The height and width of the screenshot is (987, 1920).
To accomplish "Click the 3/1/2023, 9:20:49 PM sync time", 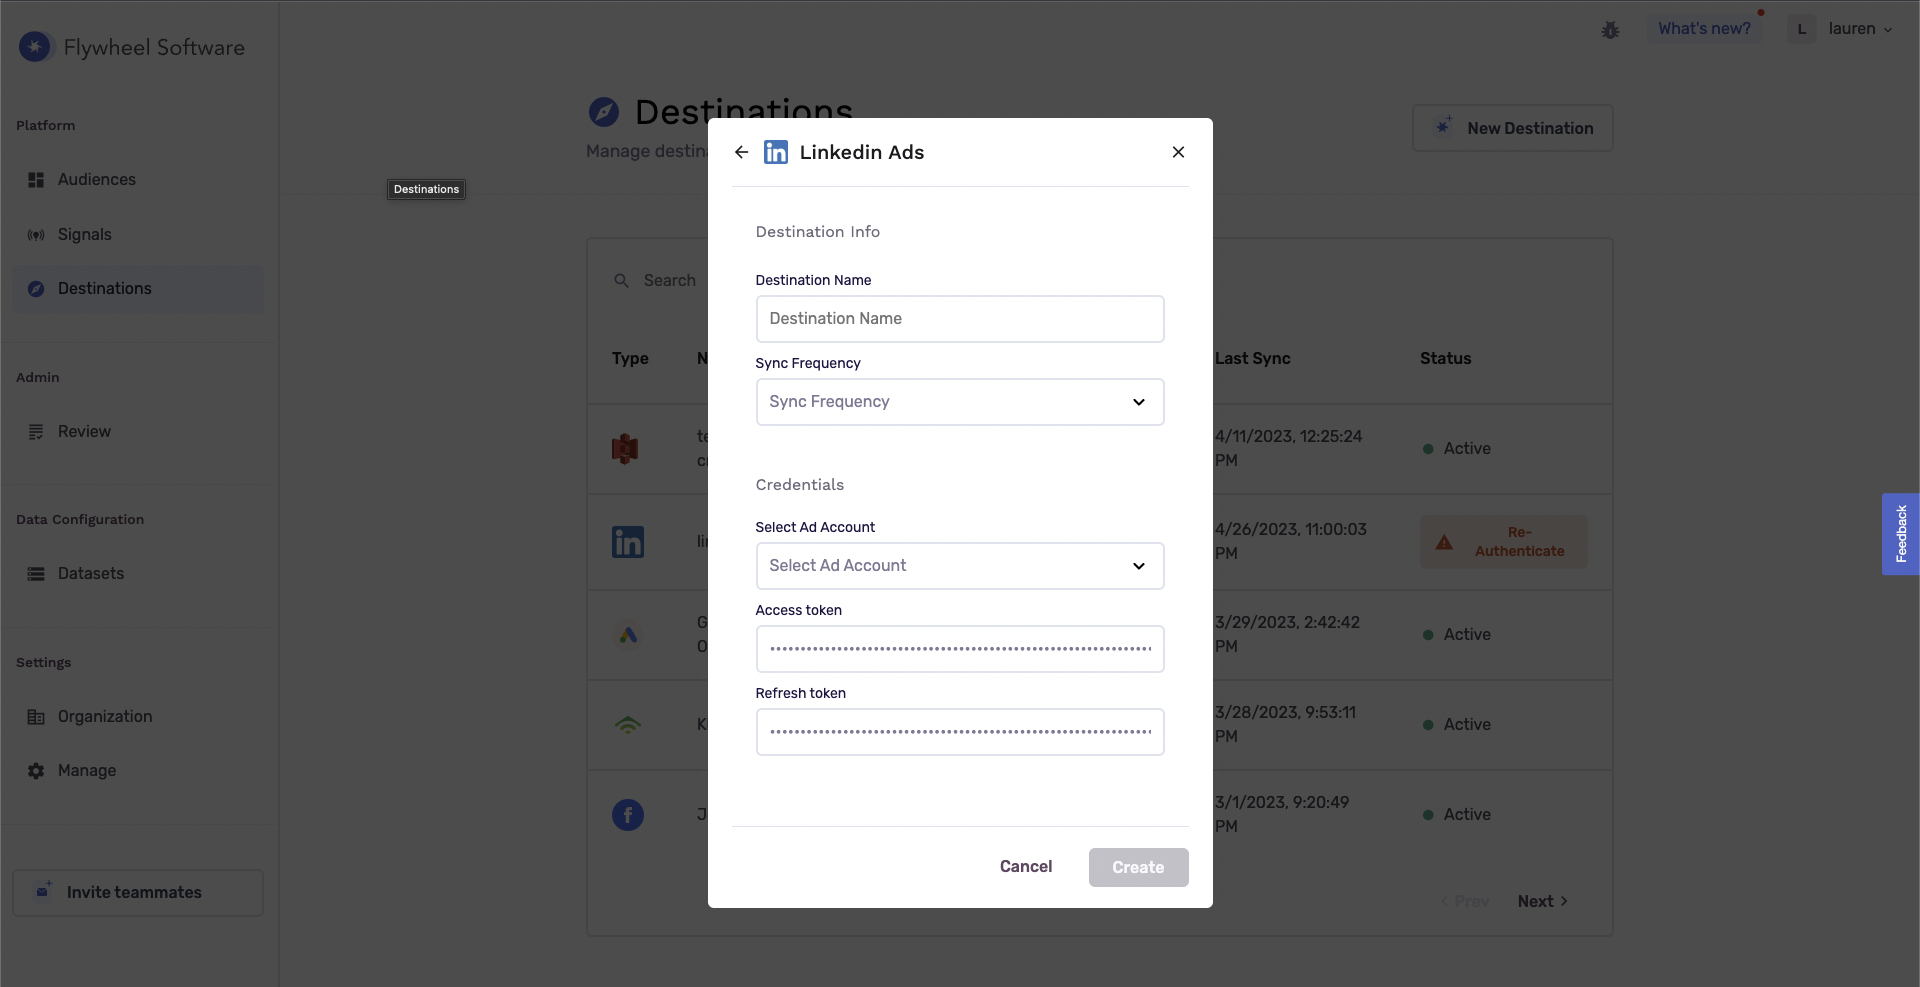I will pyautogui.click(x=1282, y=815).
